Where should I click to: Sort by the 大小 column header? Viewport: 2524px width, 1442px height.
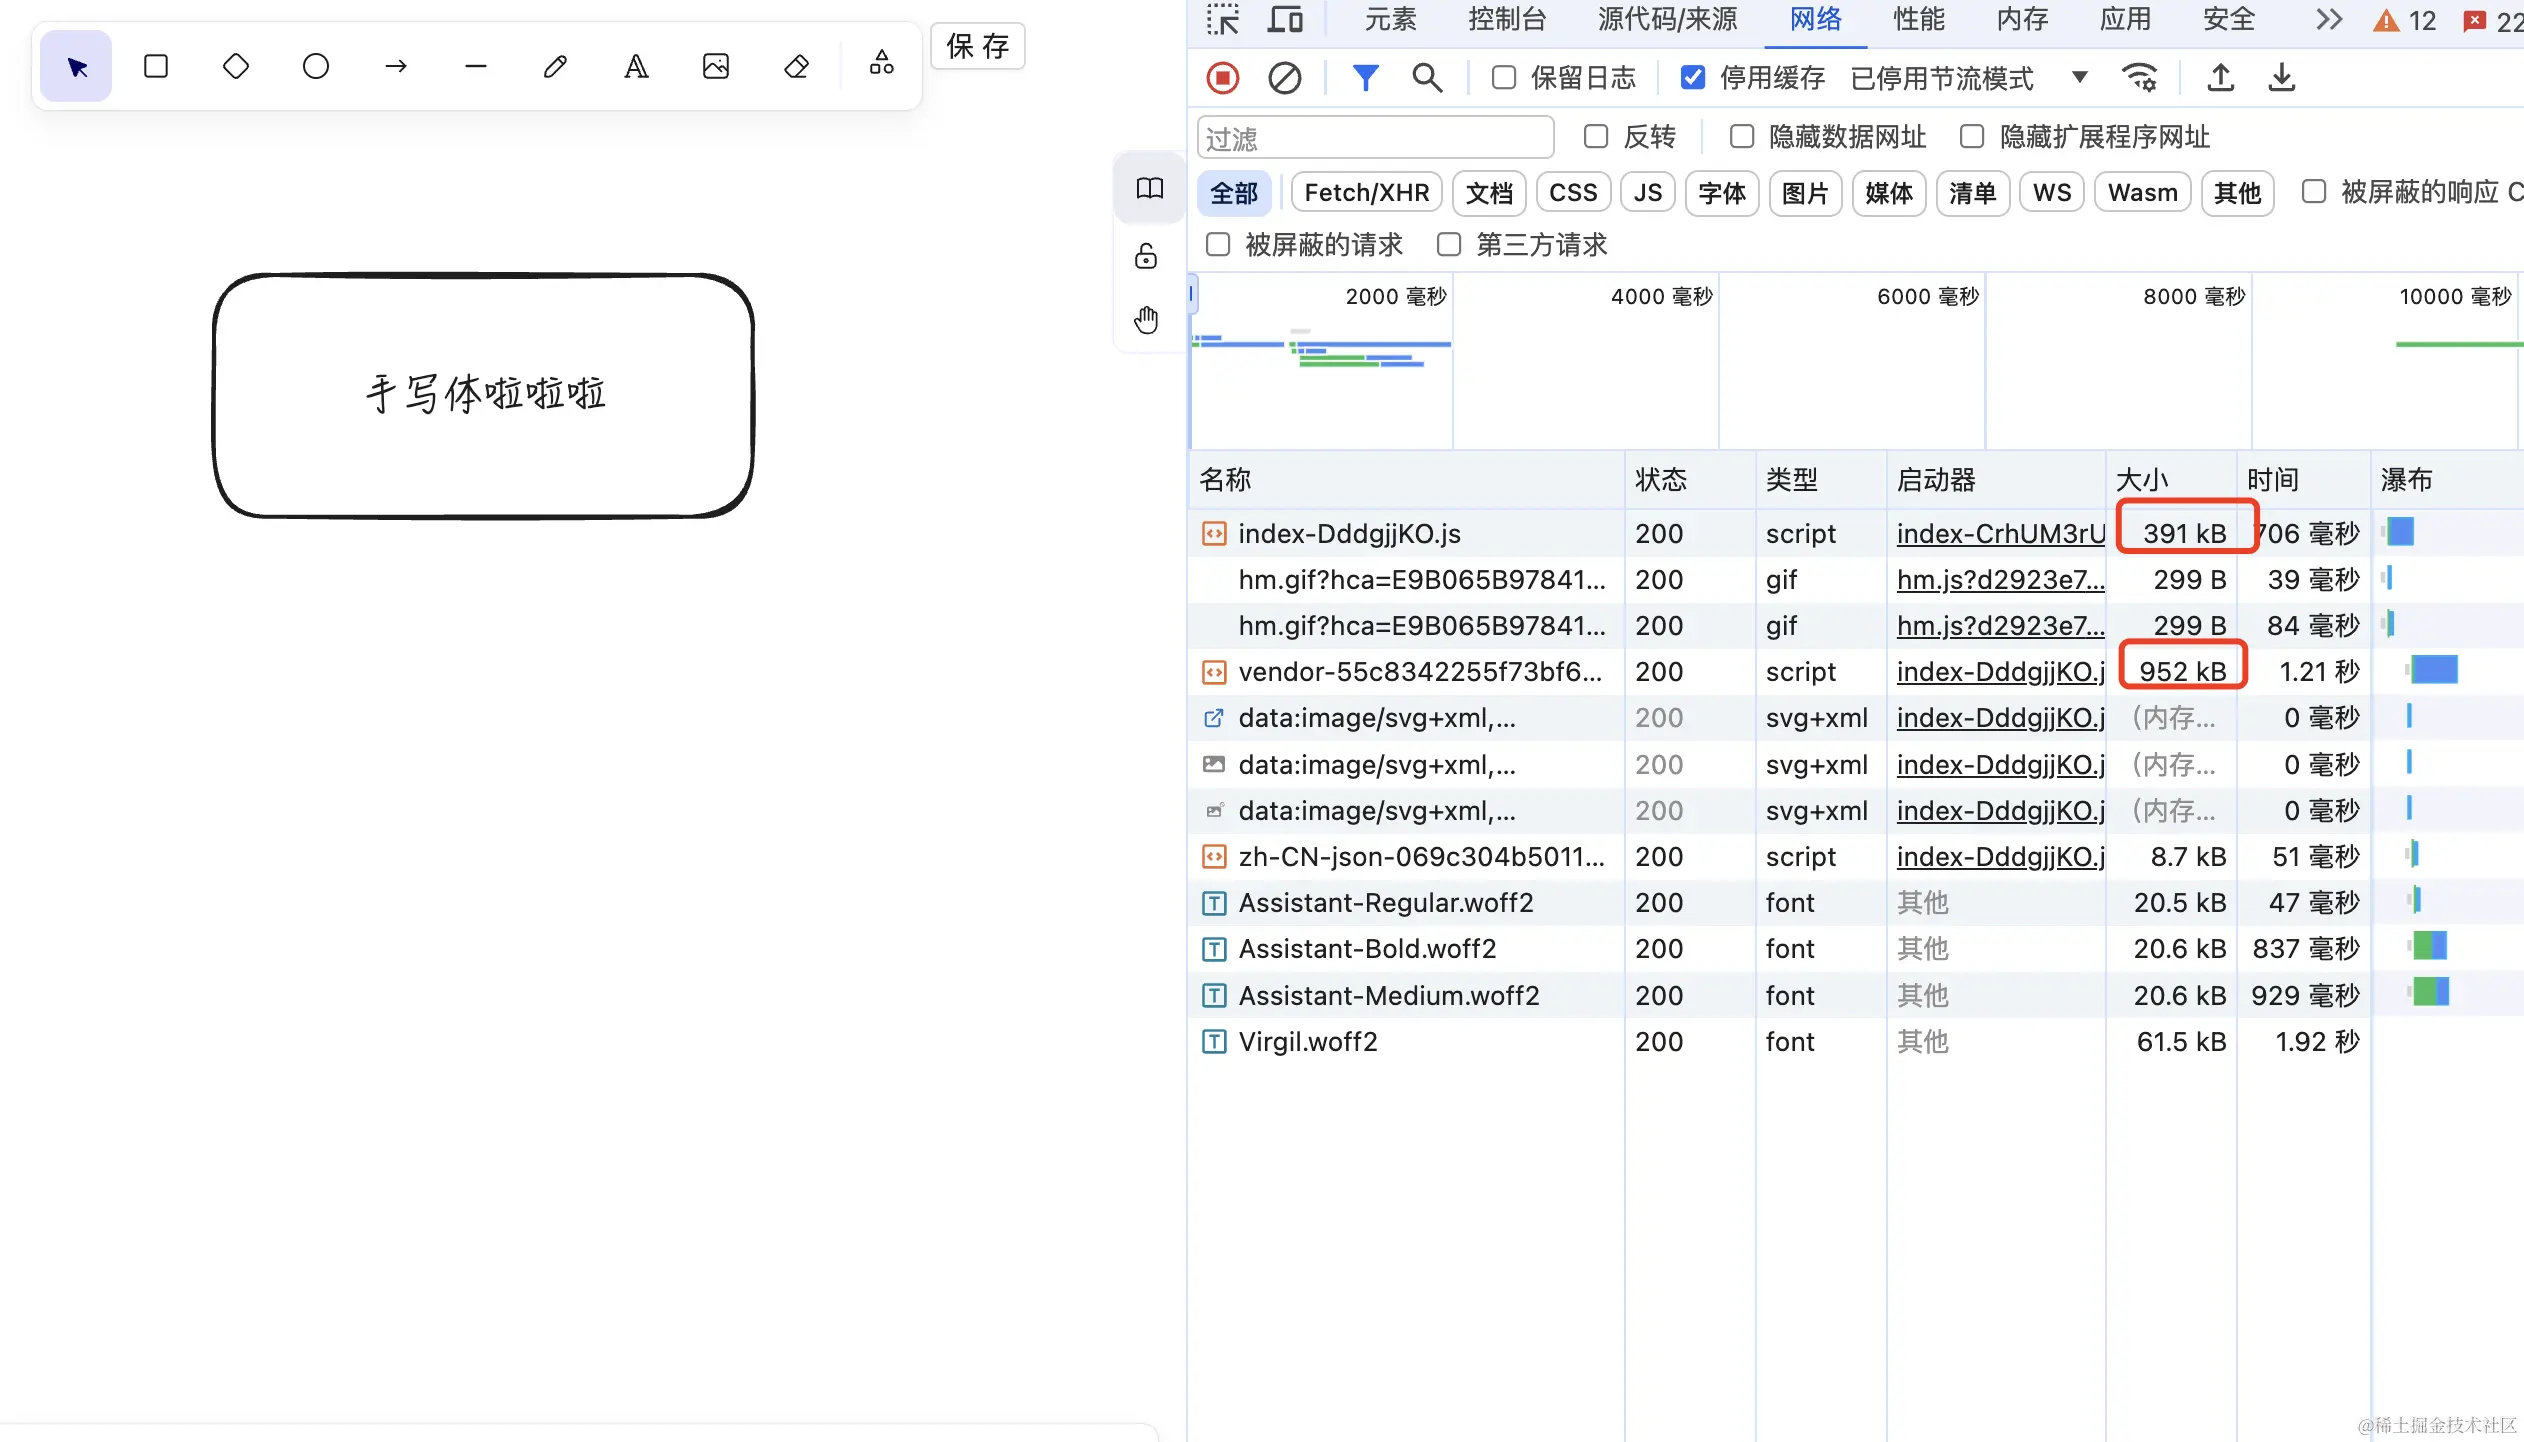(x=2170, y=480)
